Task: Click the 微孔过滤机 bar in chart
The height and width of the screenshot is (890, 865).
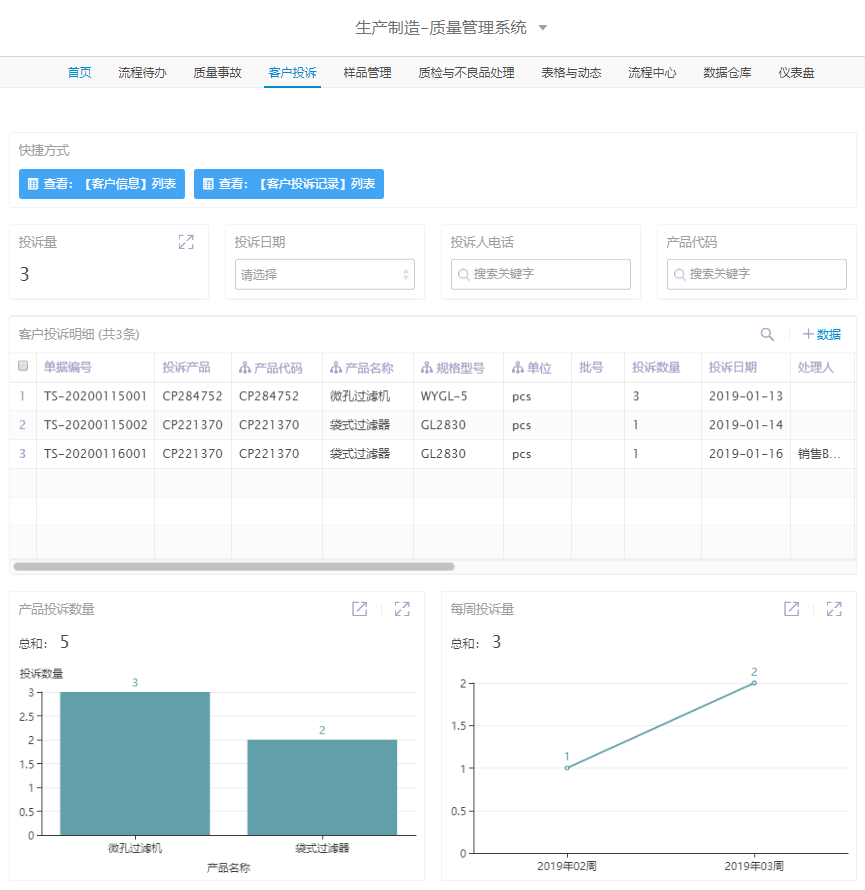Action: click(x=135, y=763)
